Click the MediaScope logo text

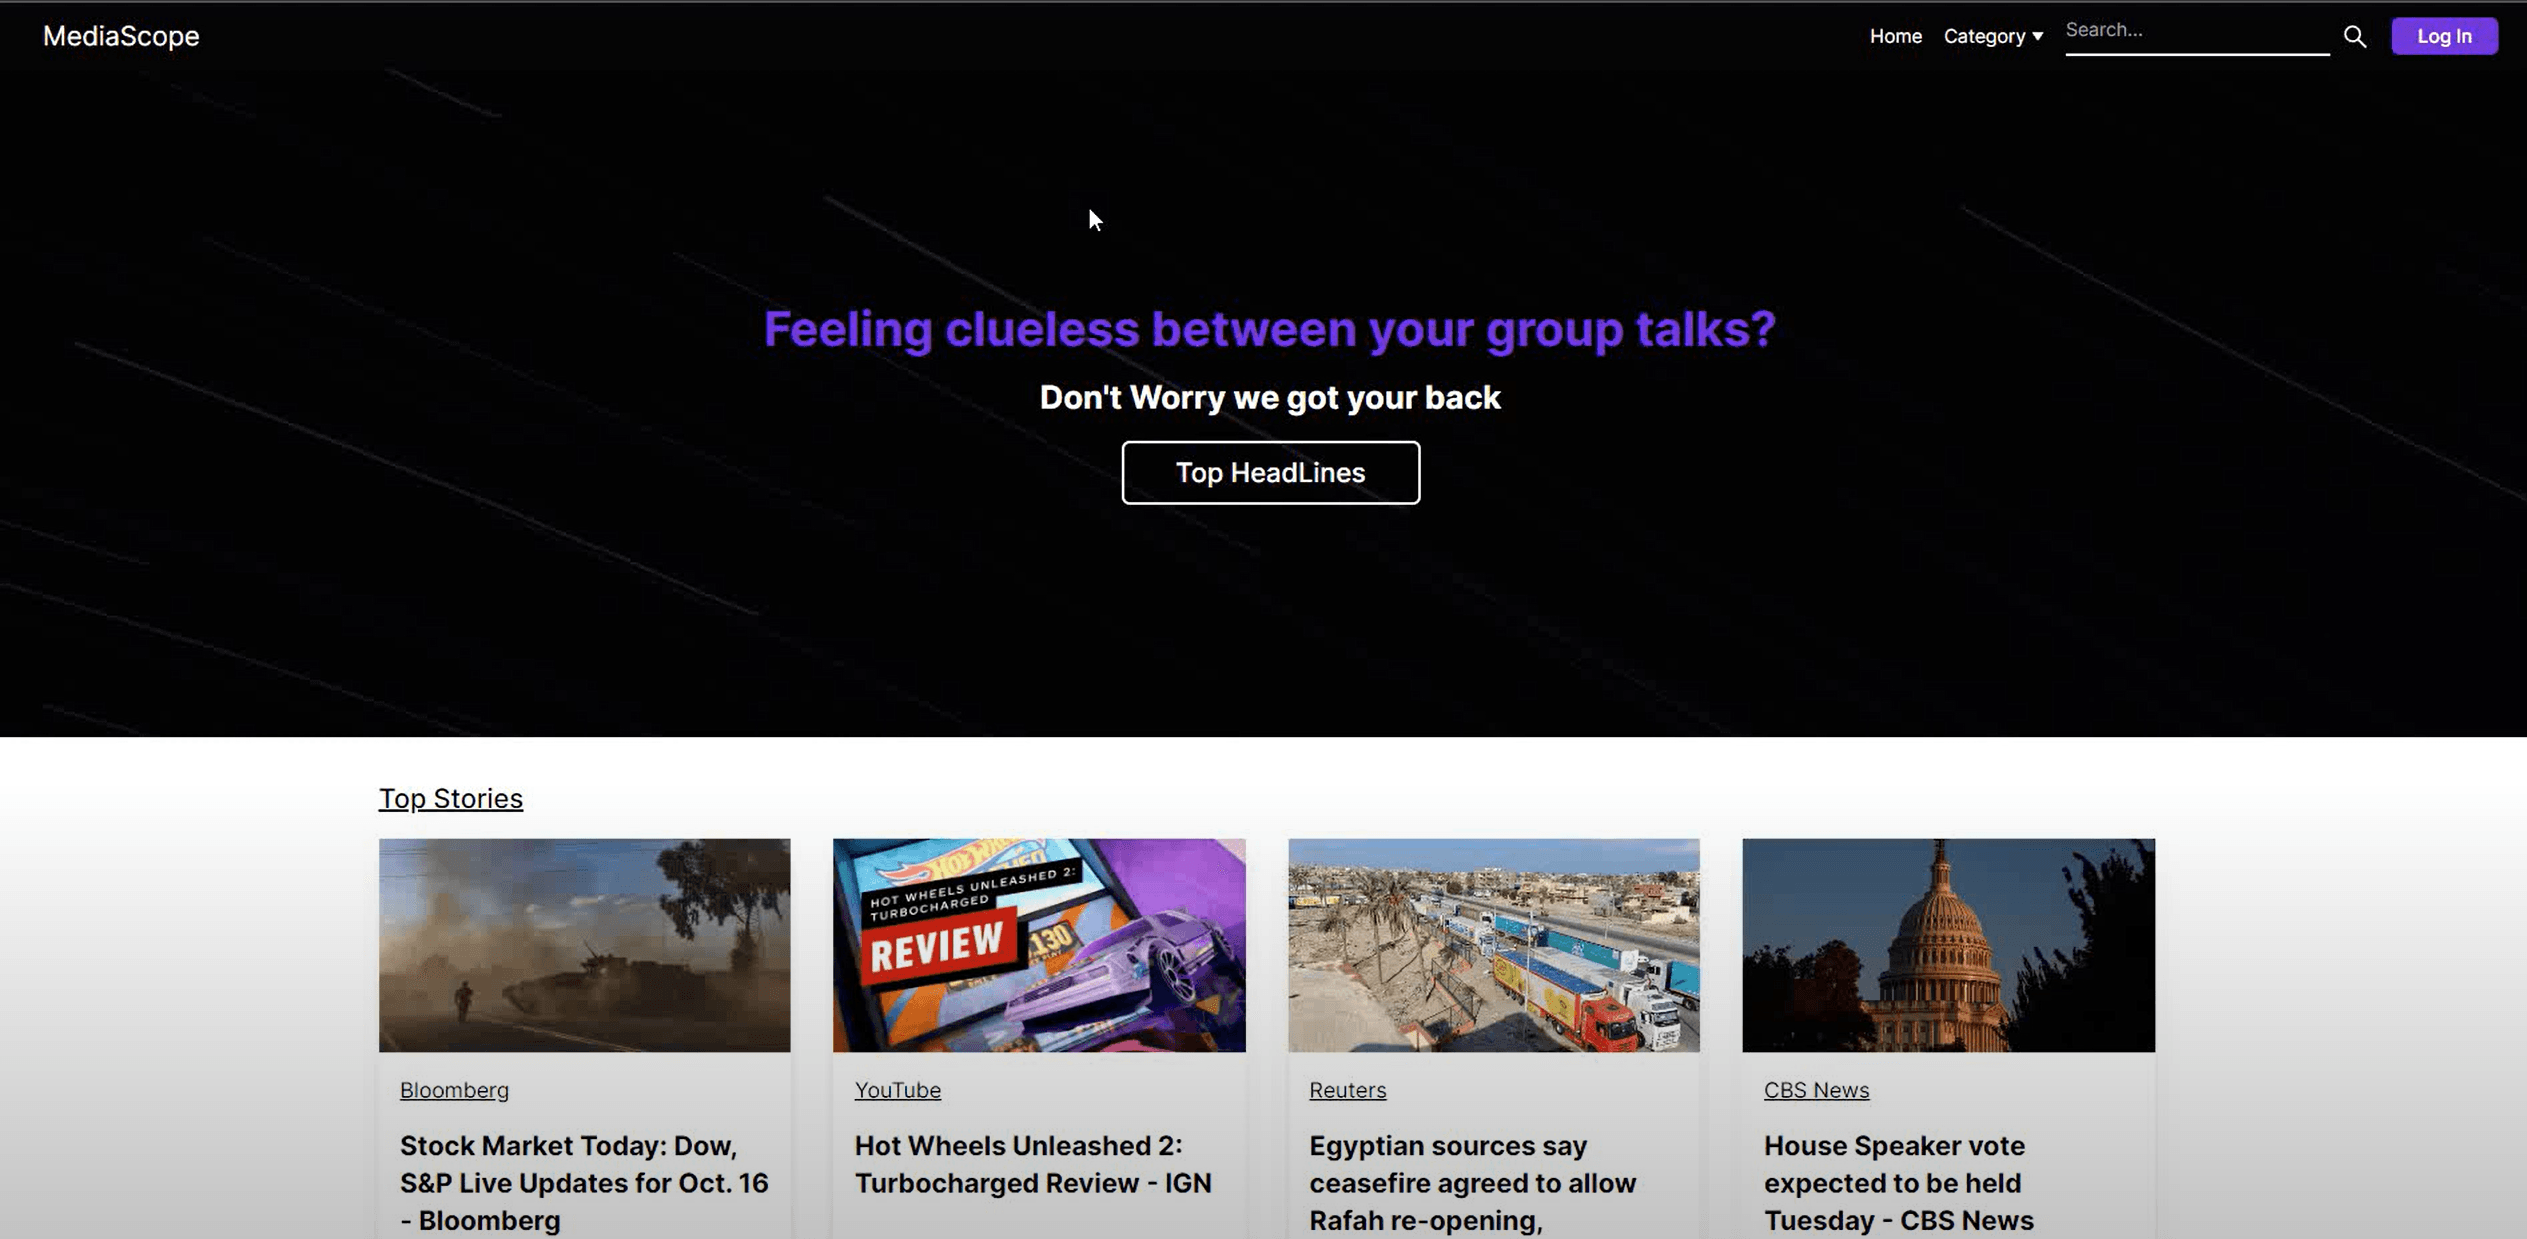(121, 36)
